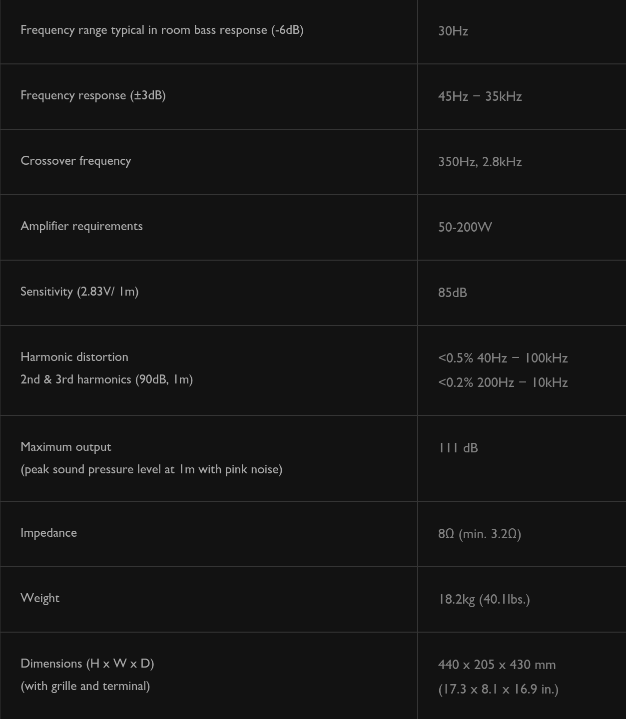The width and height of the screenshot is (626, 719).
Task: Click the Amplifier requirements label
Action: tap(82, 226)
